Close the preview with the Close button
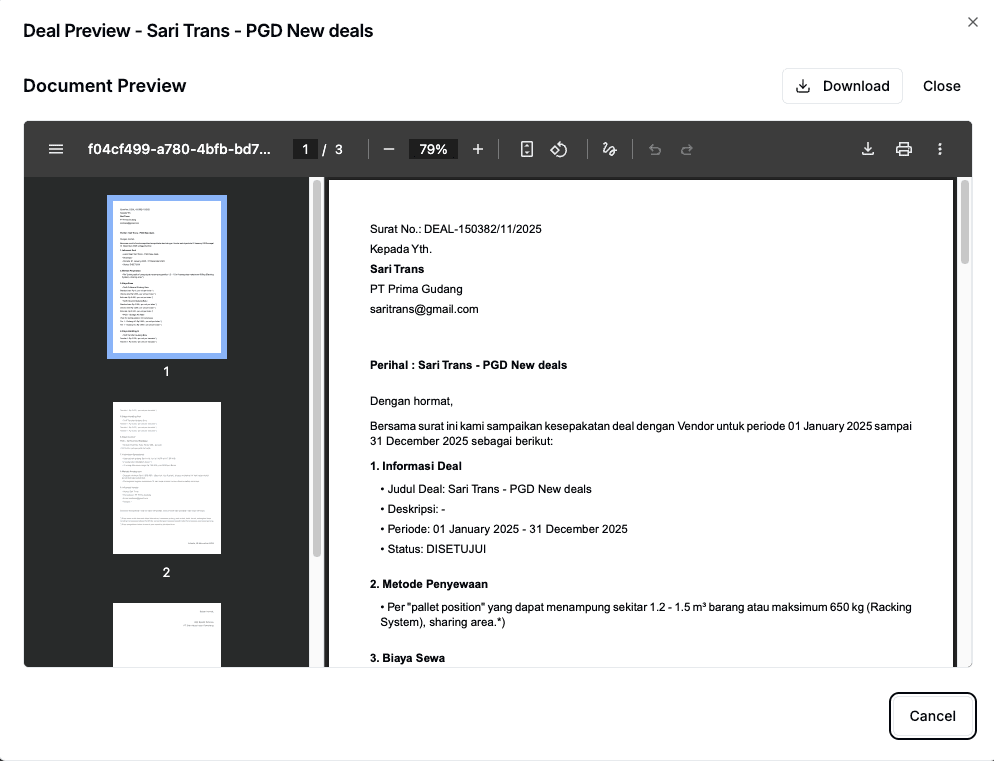The height and width of the screenshot is (761, 994). click(941, 86)
